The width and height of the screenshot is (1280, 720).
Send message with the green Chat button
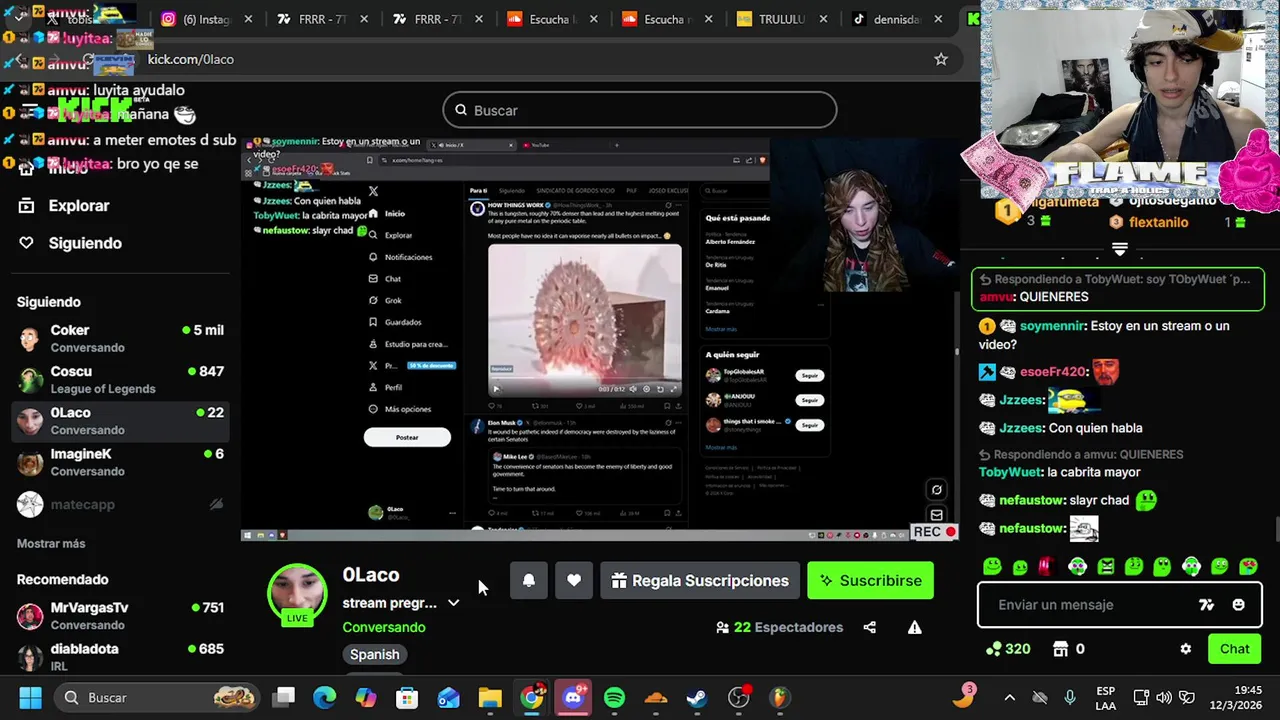coord(1234,649)
